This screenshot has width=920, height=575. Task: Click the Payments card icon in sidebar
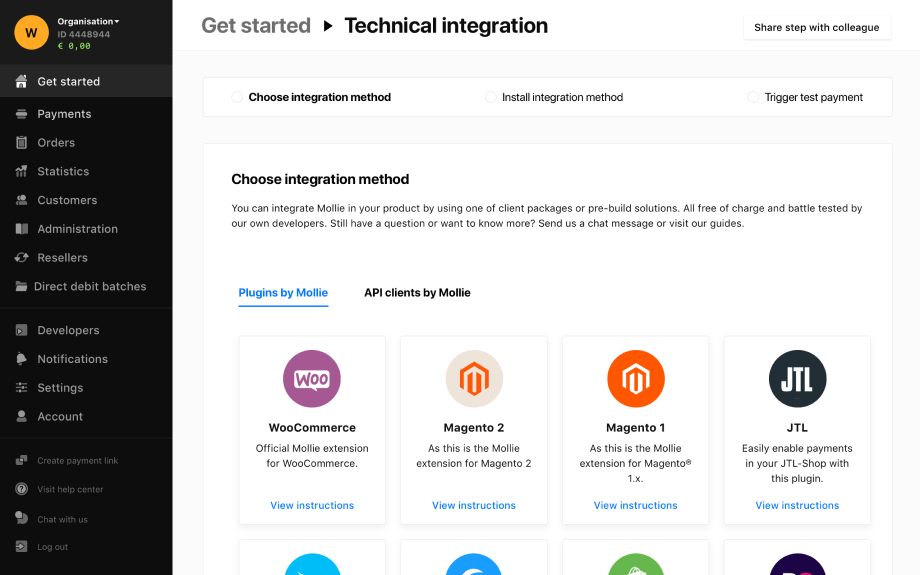(21, 114)
